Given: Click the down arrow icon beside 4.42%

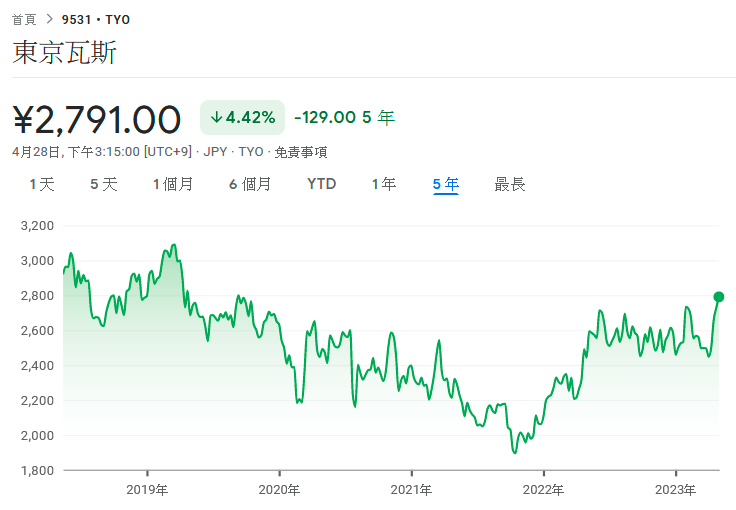Looking at the screenshot, I should point(216,117).
